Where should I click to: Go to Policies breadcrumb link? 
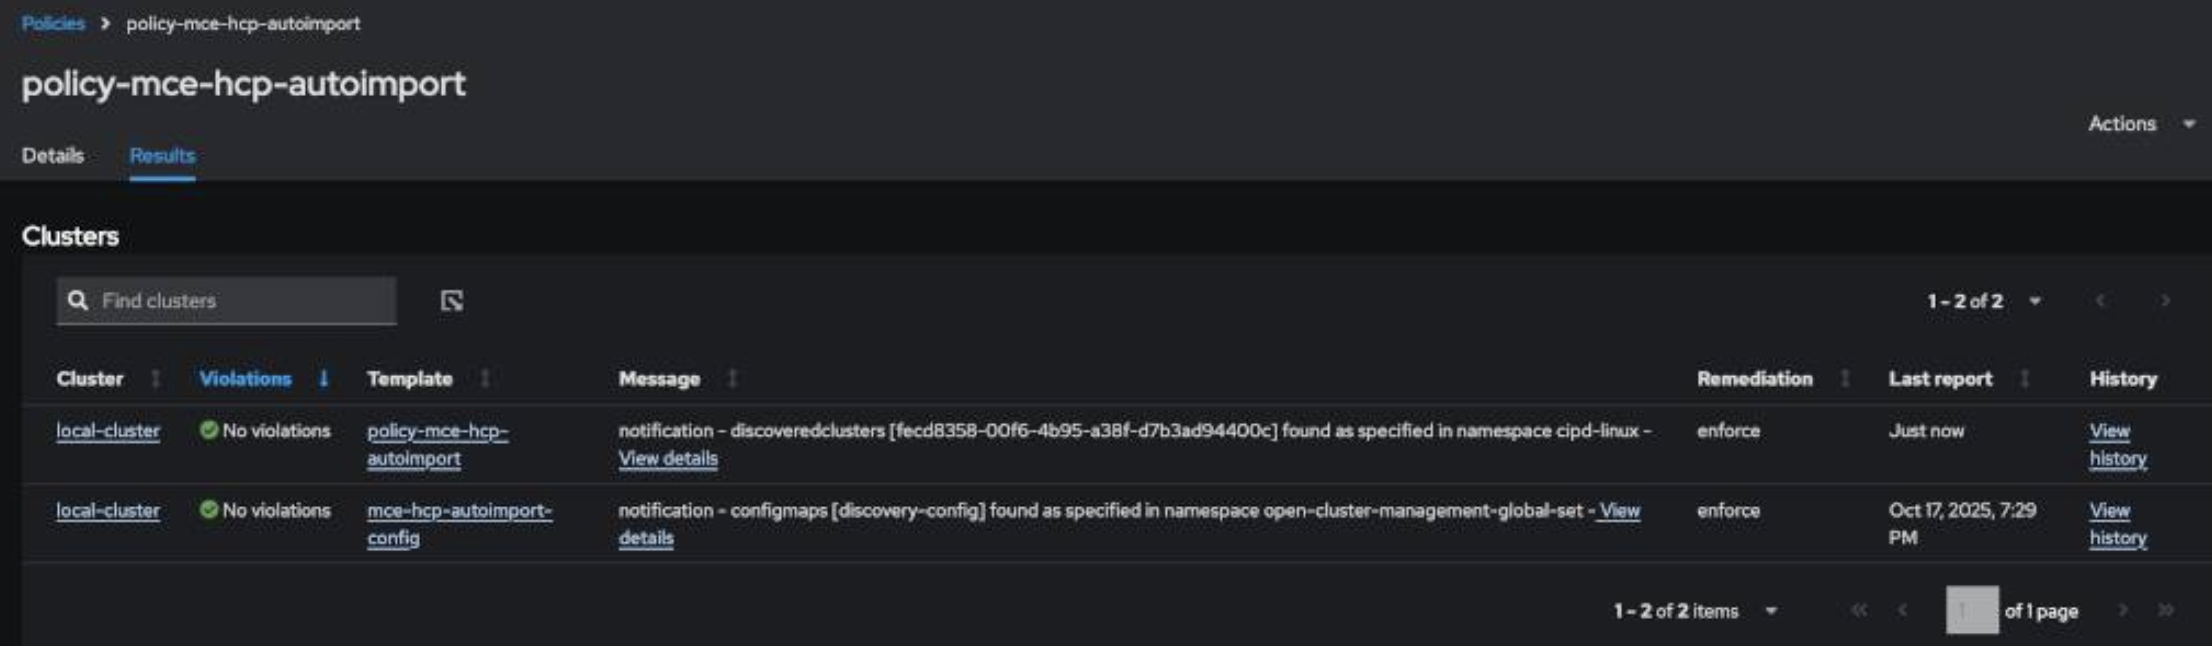[x=53, y=23]
